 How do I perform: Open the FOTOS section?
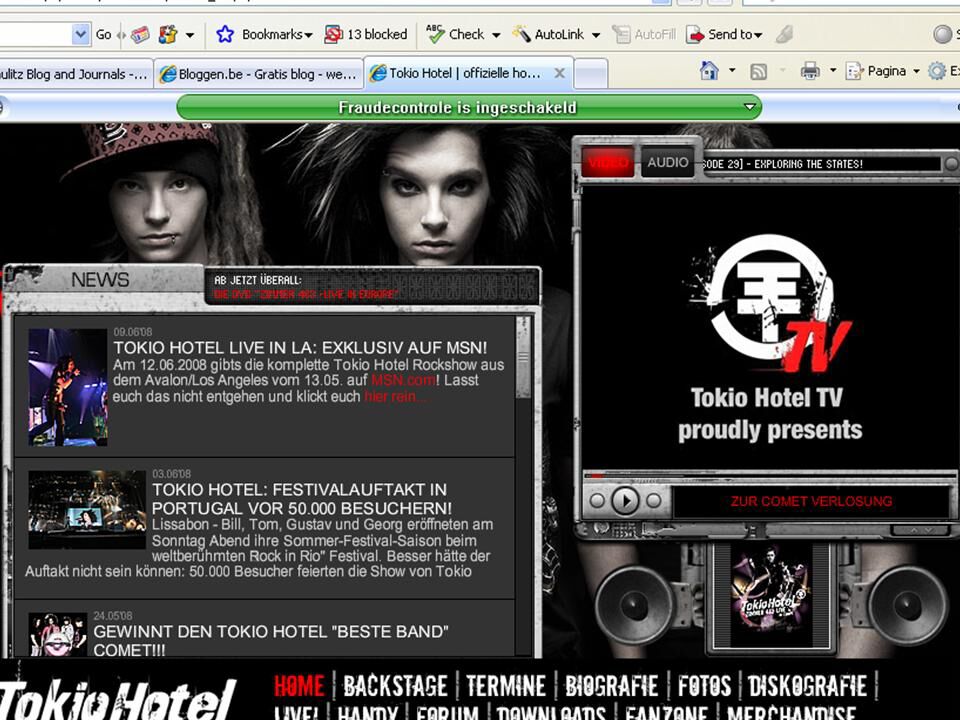tap(704, 686)
